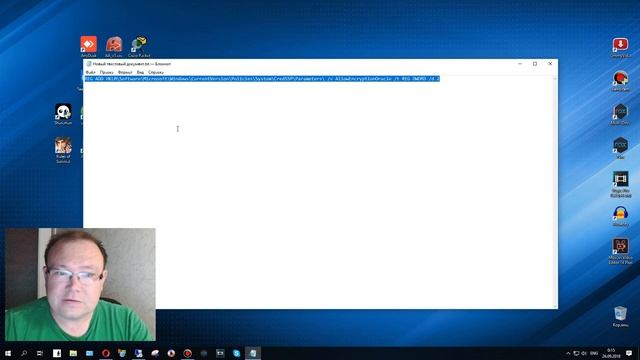Screen dimensions: 640x360
Task: Launch the Nox Multi-Drive desktop shortcut
Action: 620,114
